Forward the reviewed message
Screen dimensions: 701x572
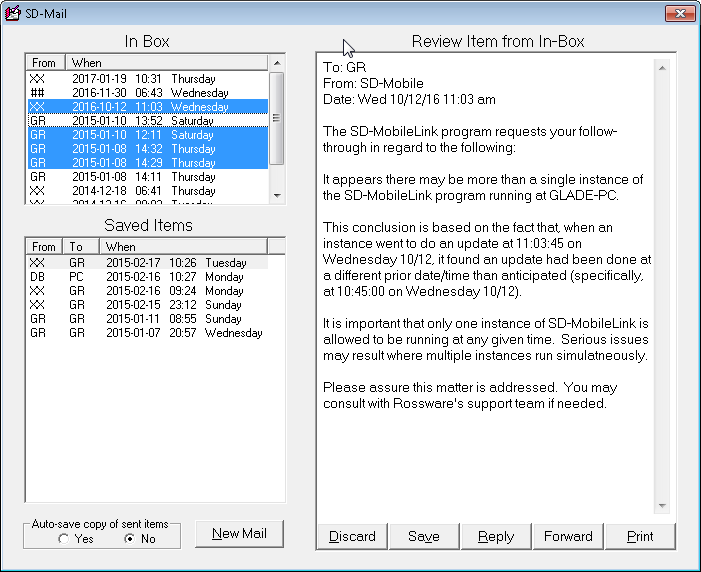pyautogui.click(x=568, y=536)
